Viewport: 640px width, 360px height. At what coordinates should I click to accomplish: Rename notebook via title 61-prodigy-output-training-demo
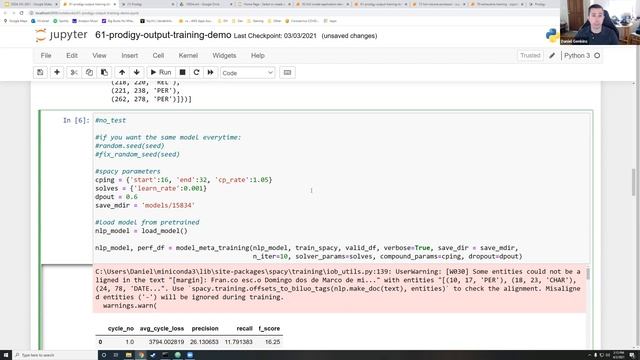point(163,35)
